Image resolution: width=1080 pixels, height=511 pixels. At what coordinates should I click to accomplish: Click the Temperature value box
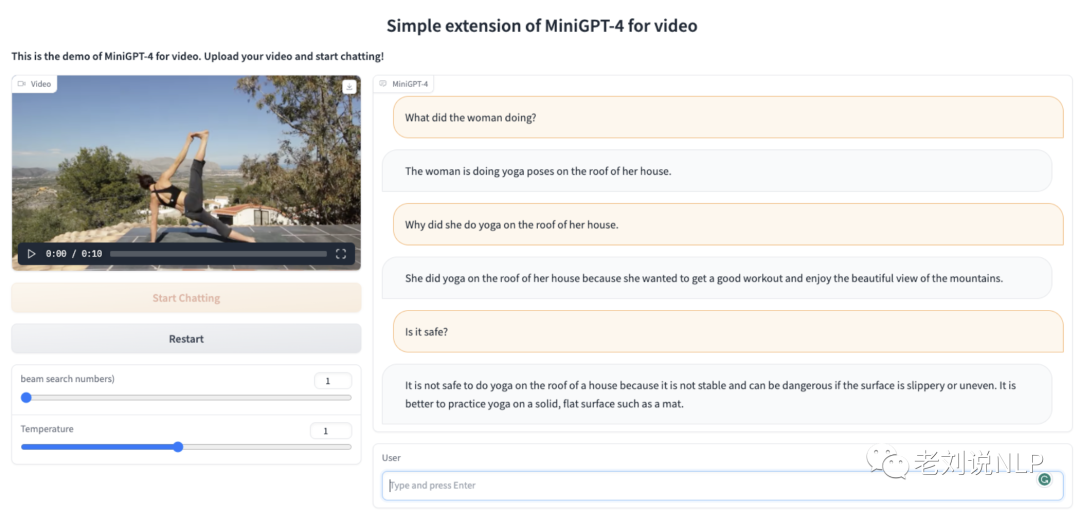click(331, 431)
